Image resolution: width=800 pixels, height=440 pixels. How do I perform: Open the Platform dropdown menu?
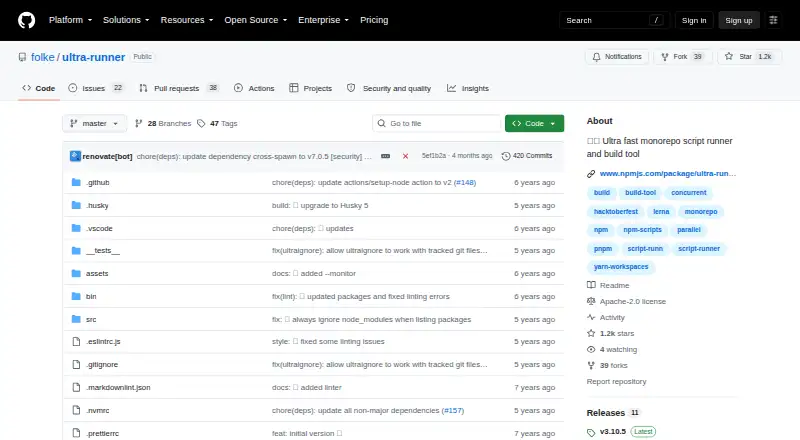[70, 20]
